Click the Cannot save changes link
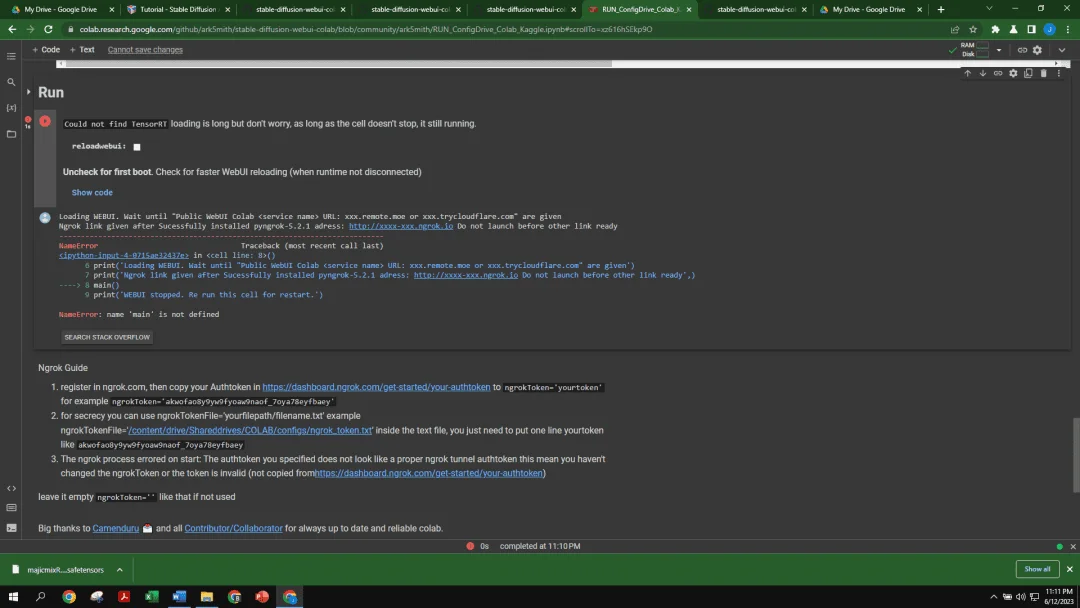 point(145,50)
